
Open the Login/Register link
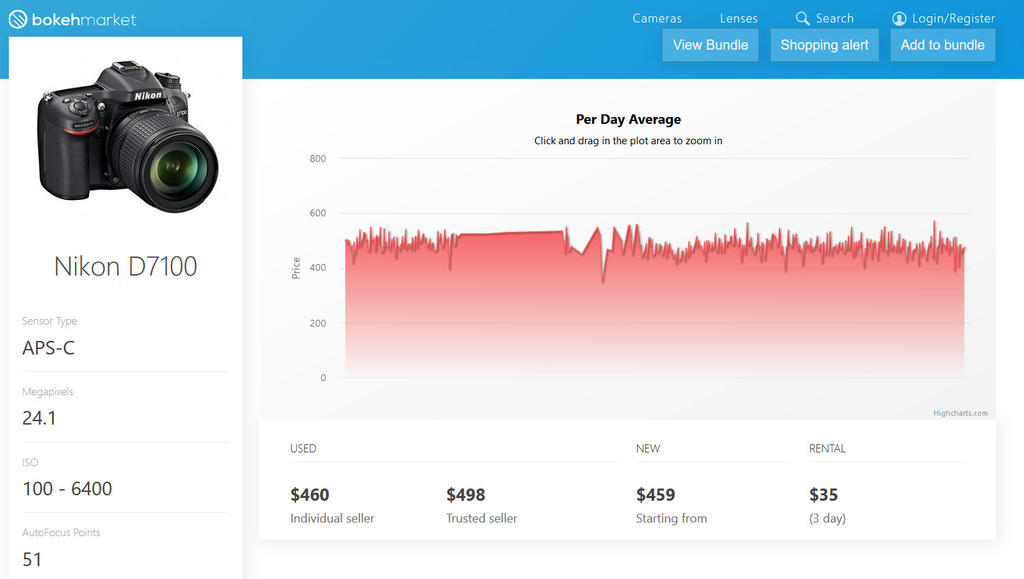953,18
